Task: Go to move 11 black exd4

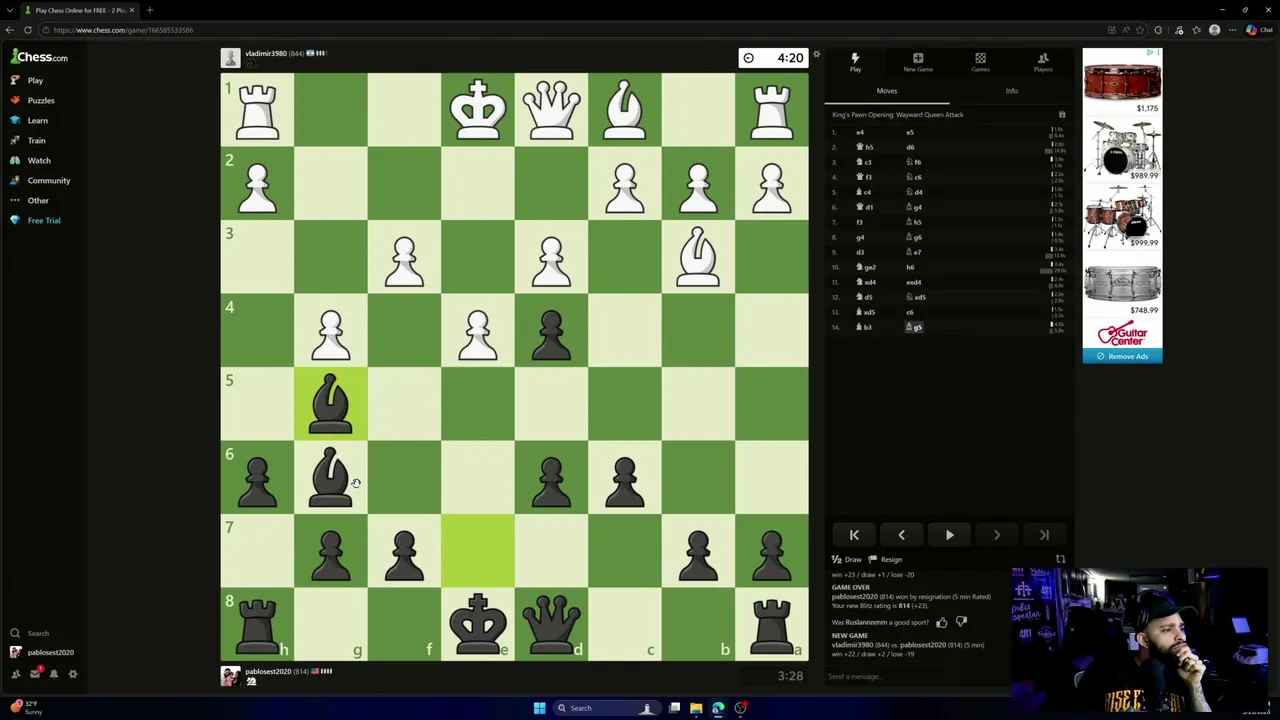Action: [914, 282]
